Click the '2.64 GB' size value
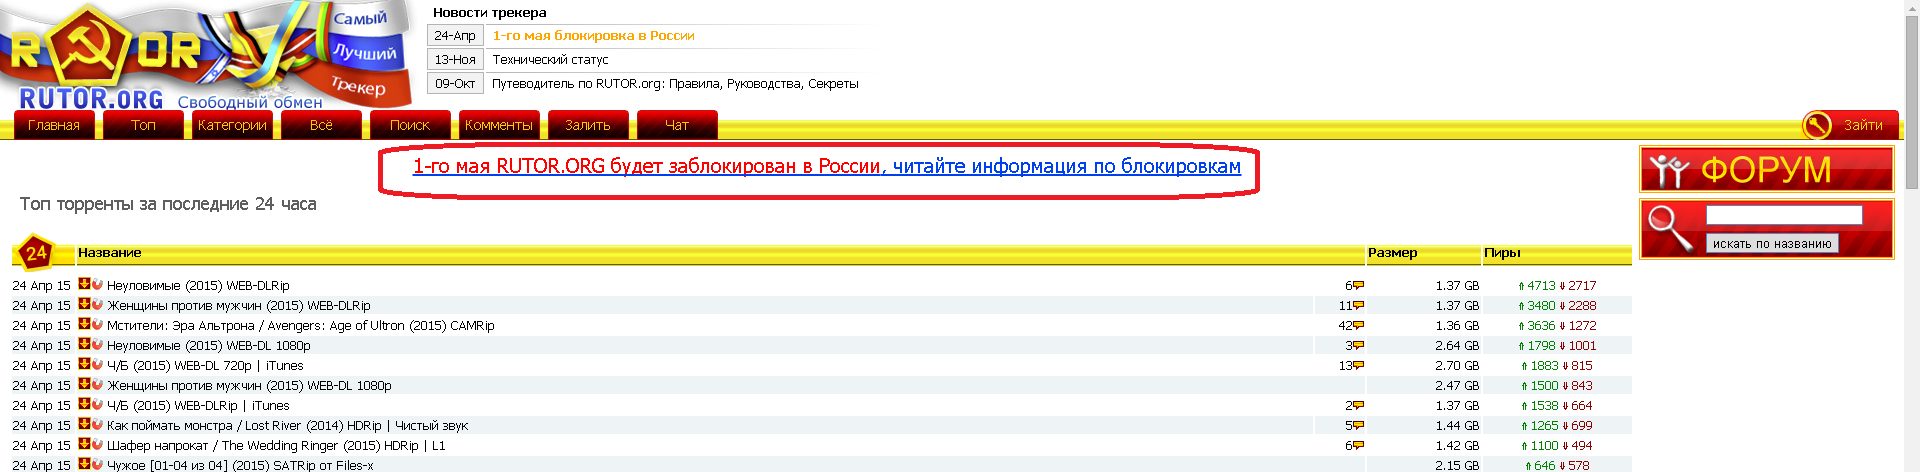The image size is (1920, 472). [1457, 345]
